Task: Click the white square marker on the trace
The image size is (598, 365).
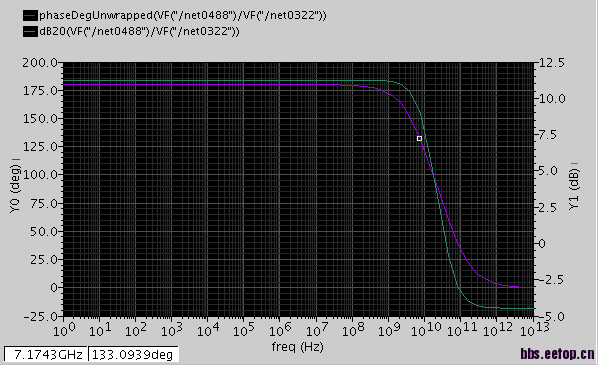Action: (x=419, y=138)
